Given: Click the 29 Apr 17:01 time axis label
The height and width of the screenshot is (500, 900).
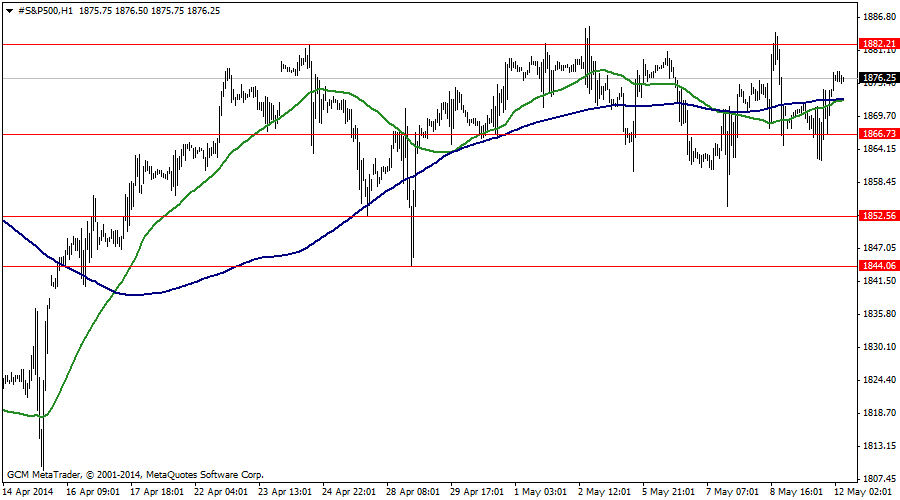Looking at the screenshot, I should [477, 492].
